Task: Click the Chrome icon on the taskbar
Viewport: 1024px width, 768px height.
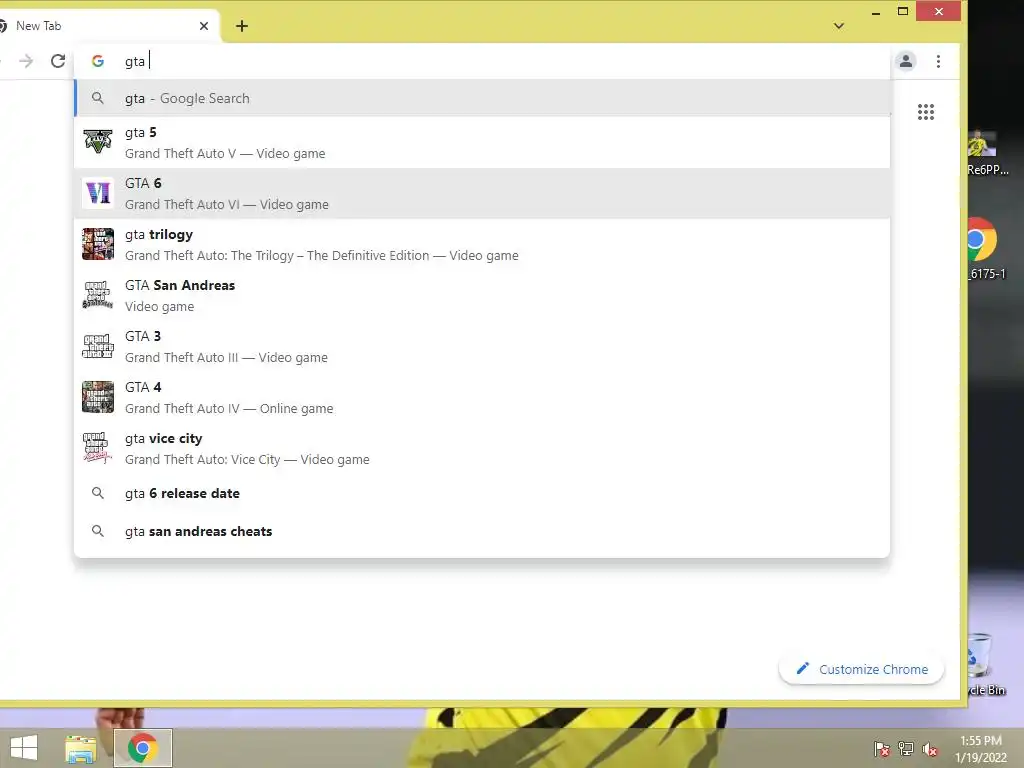Action: pos(142,748)
